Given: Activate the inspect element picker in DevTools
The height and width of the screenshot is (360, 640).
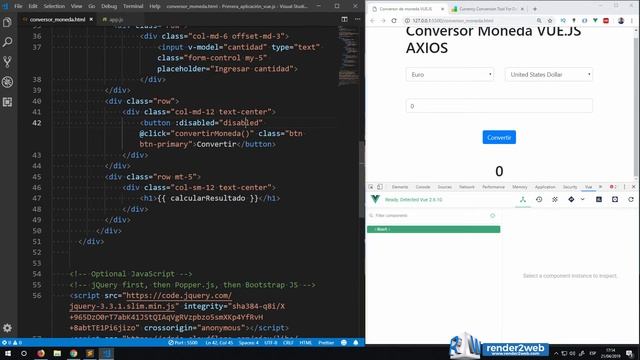Looking at the screenshot, I should [371, 187].
